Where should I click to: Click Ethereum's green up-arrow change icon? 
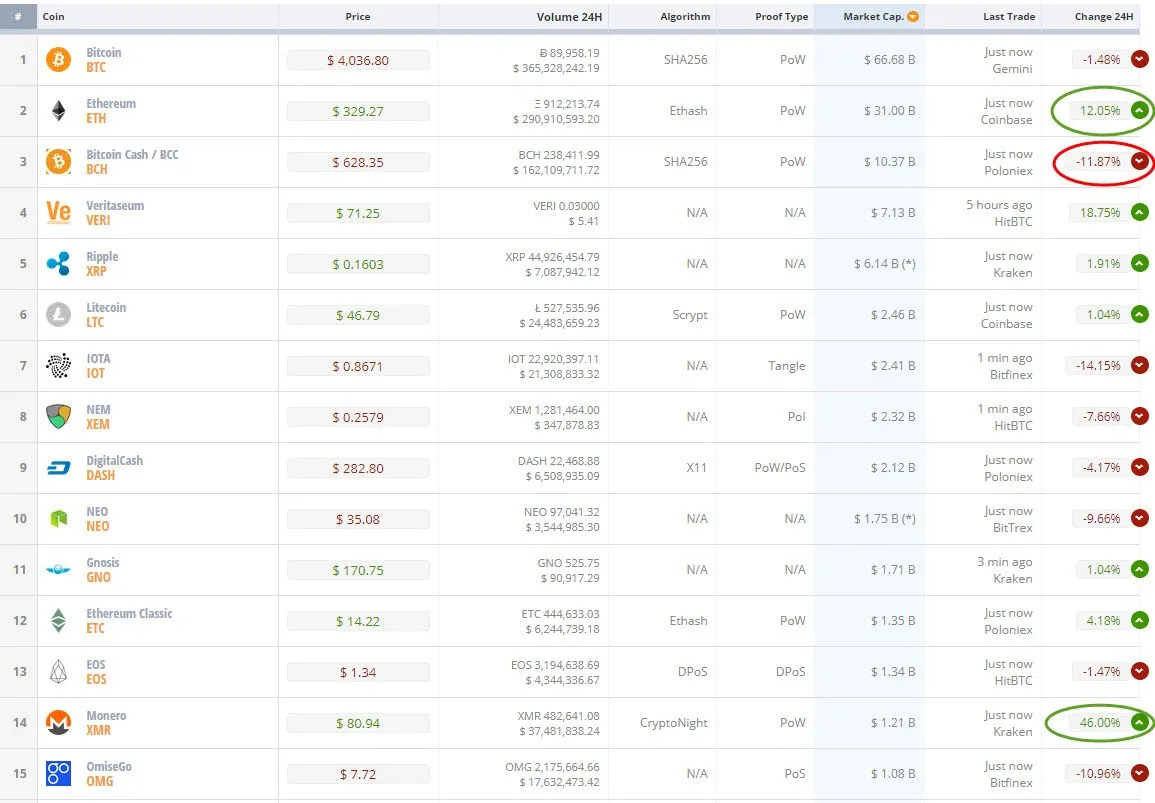click(1140, 111)
